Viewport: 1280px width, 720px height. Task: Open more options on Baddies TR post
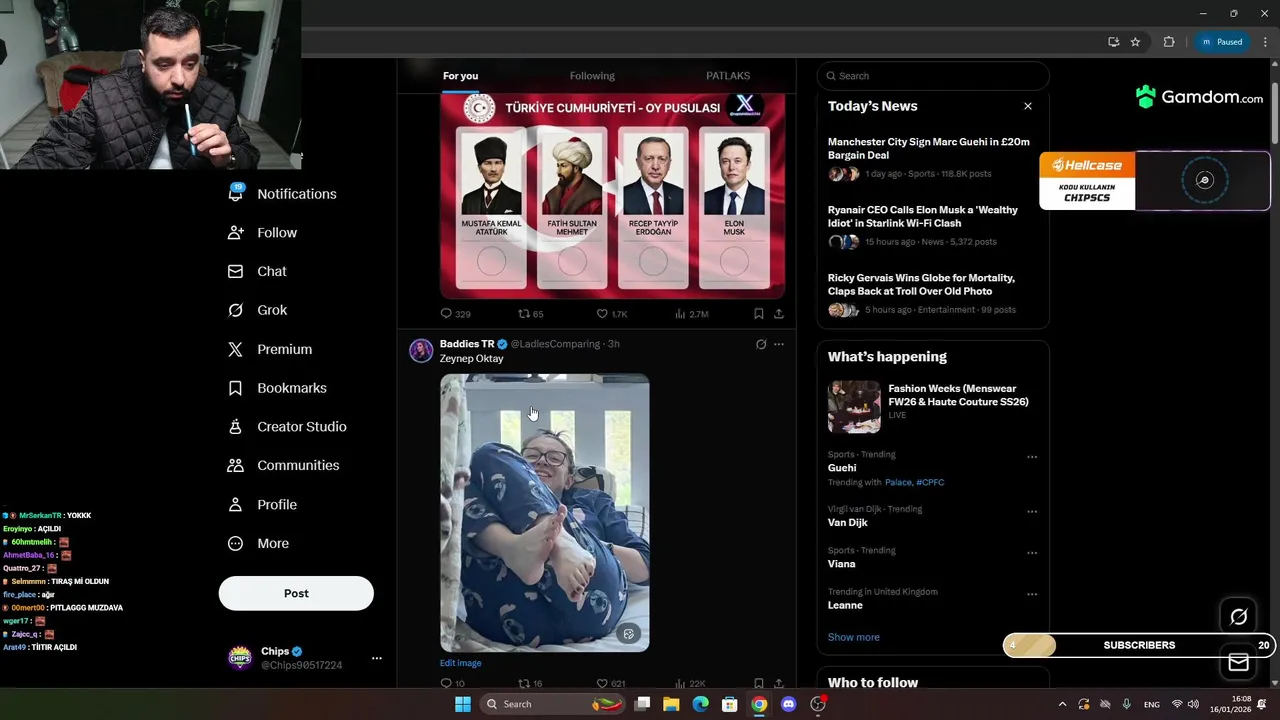(779, 344)
